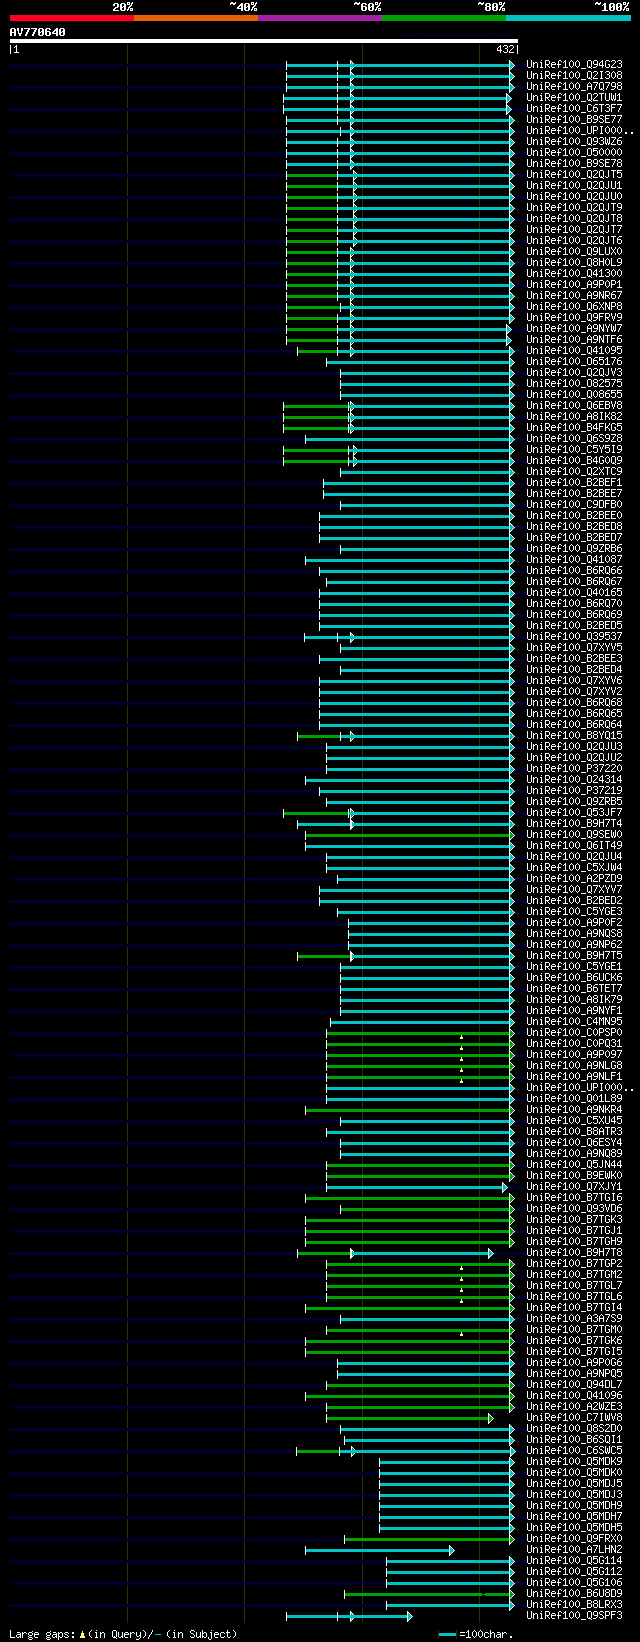The height and width of the screenshot is (1642, 640).
Task: Click the purple ~60% identity legend segment
Action: pyautogui.click(x=320, y=17)
